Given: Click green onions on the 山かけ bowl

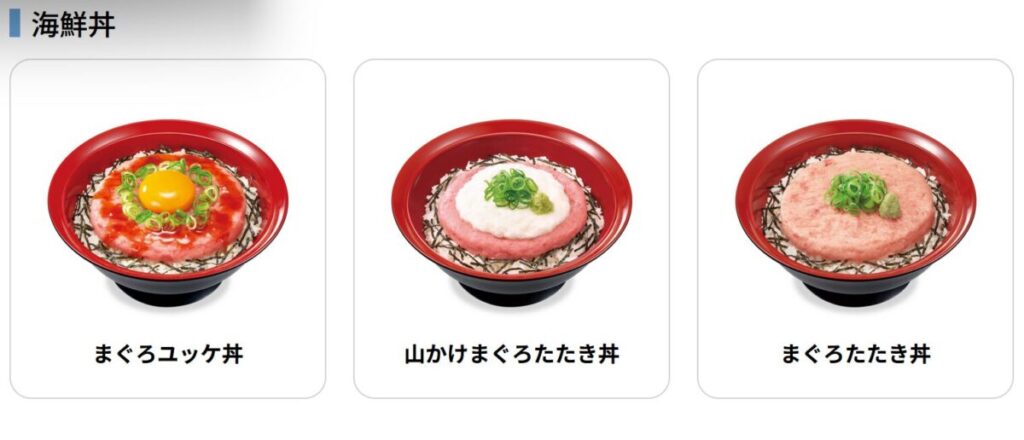Looking at the screenshot, I should [511, 189].
